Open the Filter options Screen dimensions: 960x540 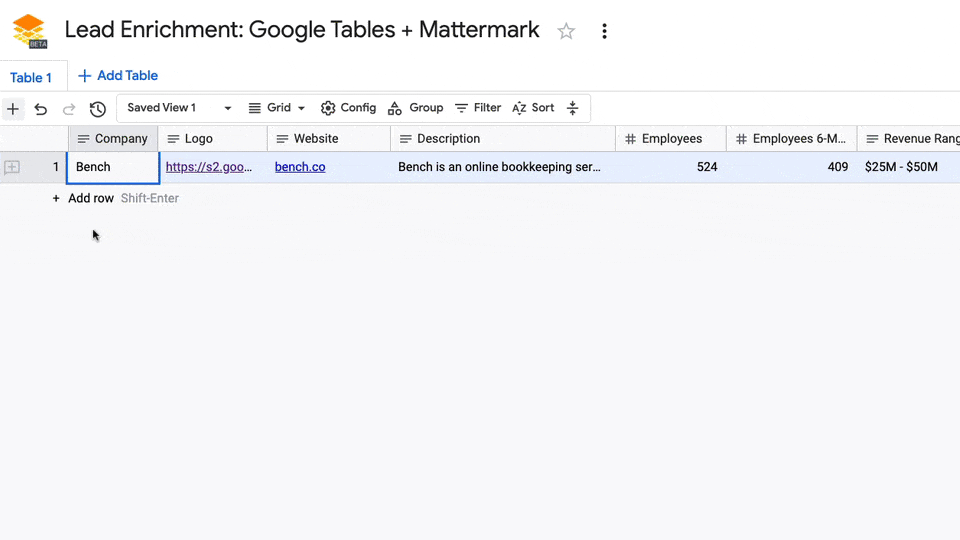[x=478, y=108]
